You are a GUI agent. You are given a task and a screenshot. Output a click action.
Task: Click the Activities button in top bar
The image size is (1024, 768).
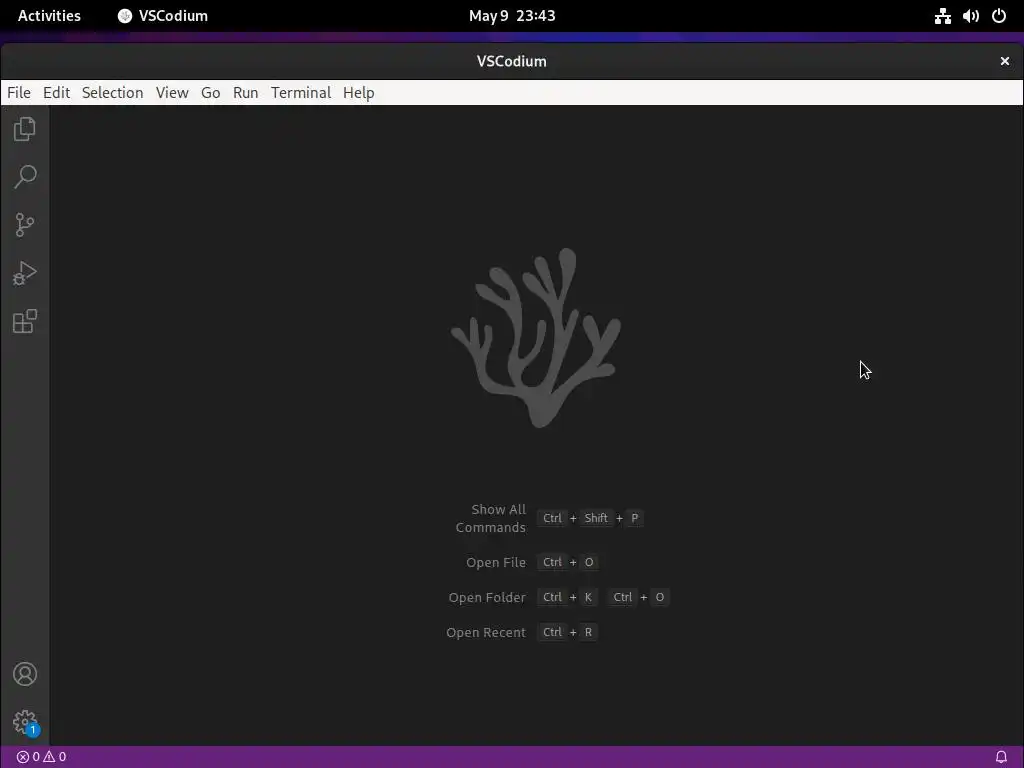coord(49,16)
